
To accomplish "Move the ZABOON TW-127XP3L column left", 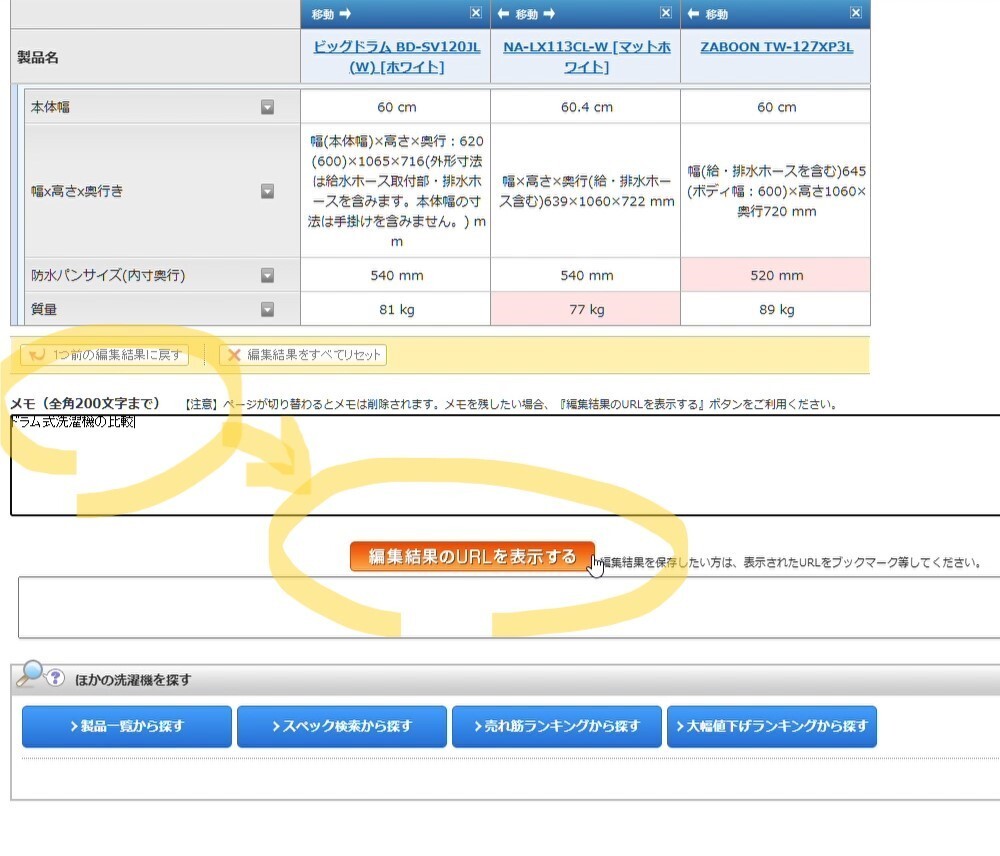I will tap(693, 14).
